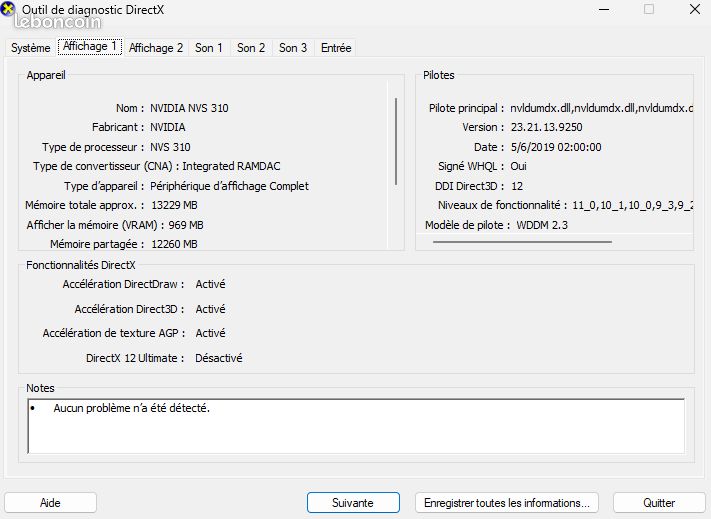This screenshot has height=519, width=711.
Task: Click the driver date 5/6/2019 02:00:00
Action: [556, 147]
